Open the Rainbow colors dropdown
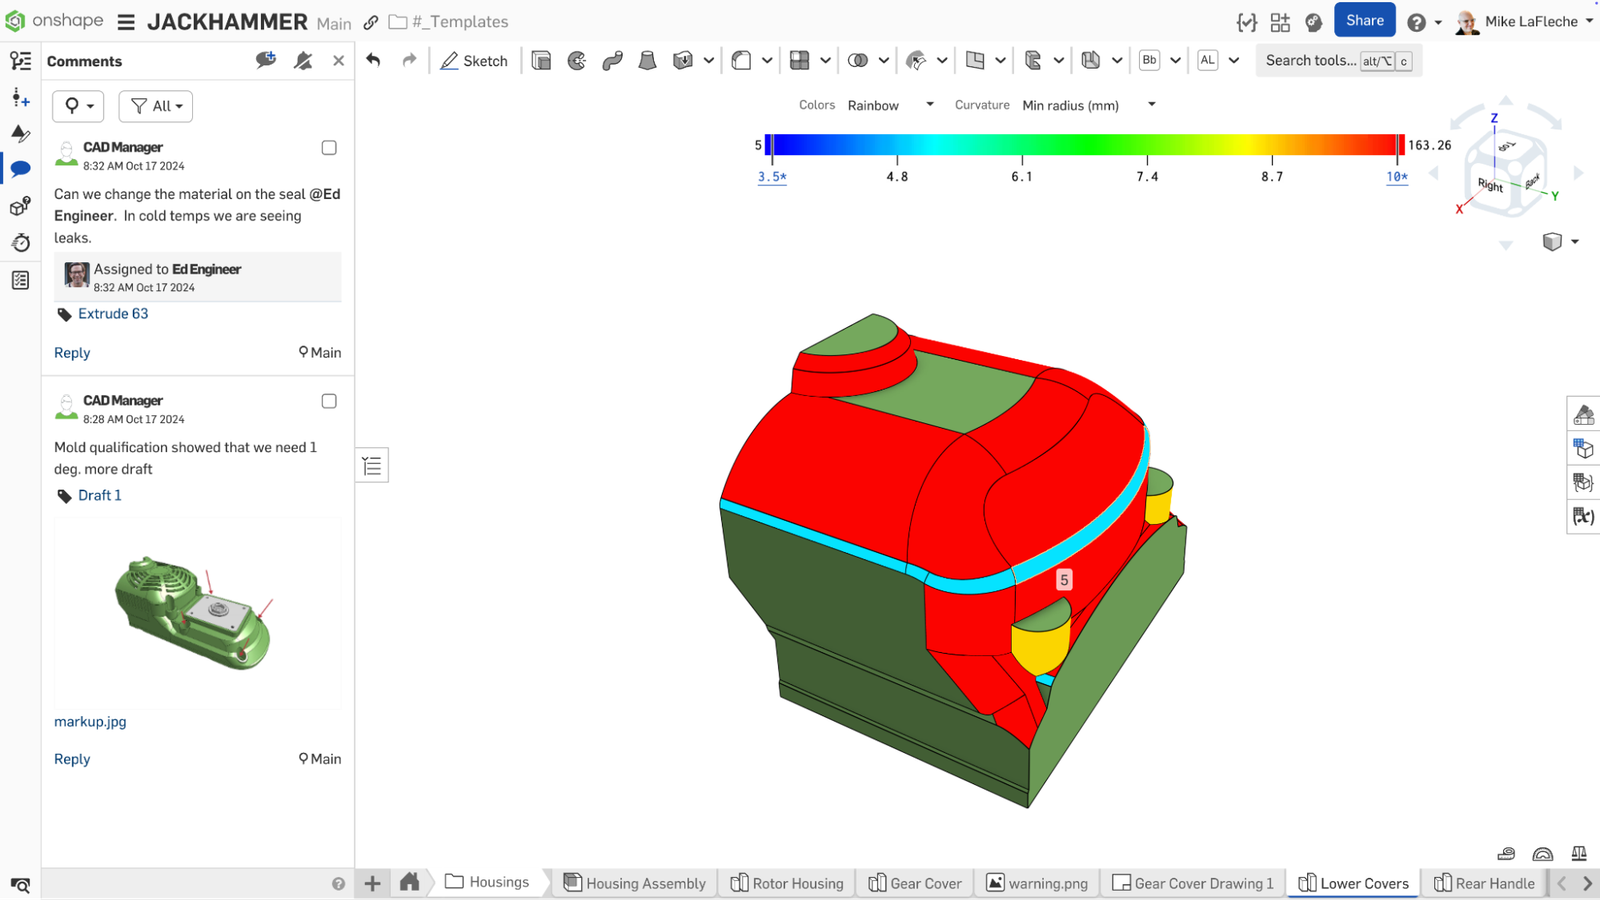The height and width of the screenshot is (900, 1600). point(890,105)
